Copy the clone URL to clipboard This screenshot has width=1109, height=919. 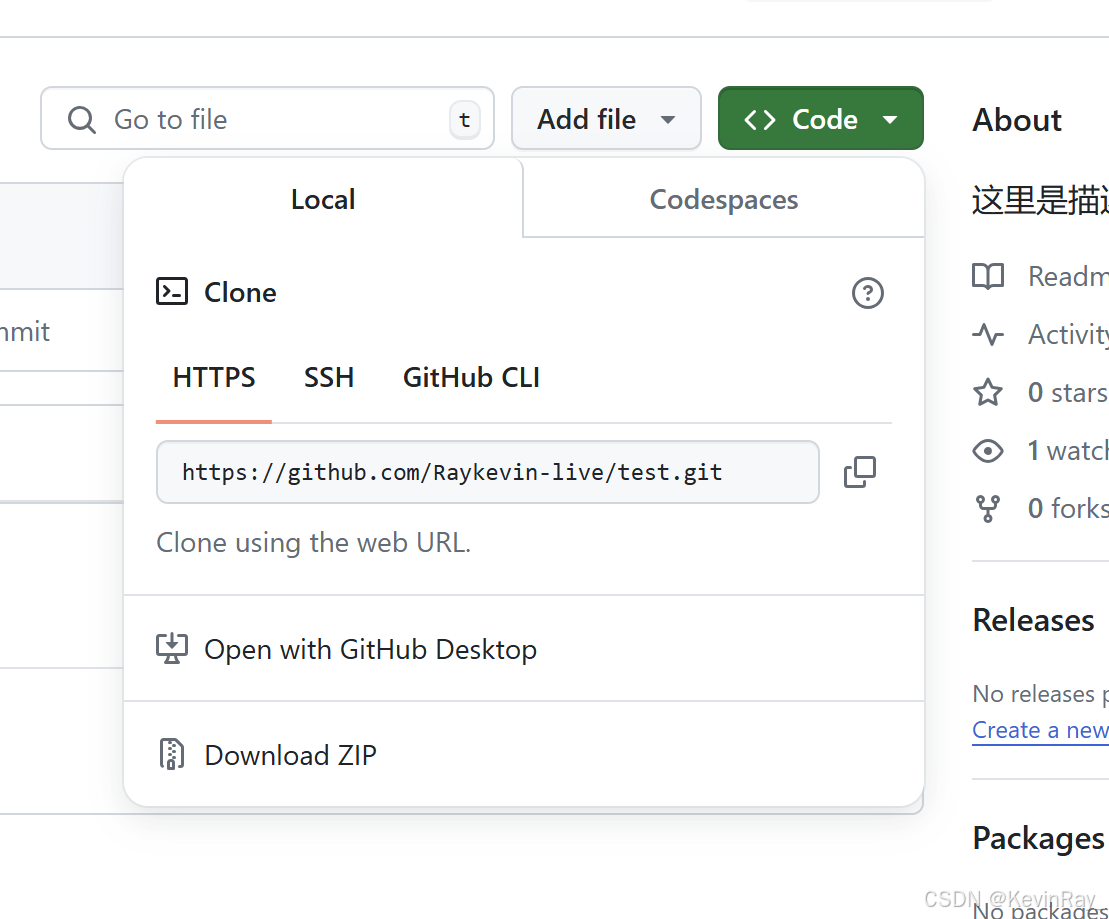tap(860, 472)
